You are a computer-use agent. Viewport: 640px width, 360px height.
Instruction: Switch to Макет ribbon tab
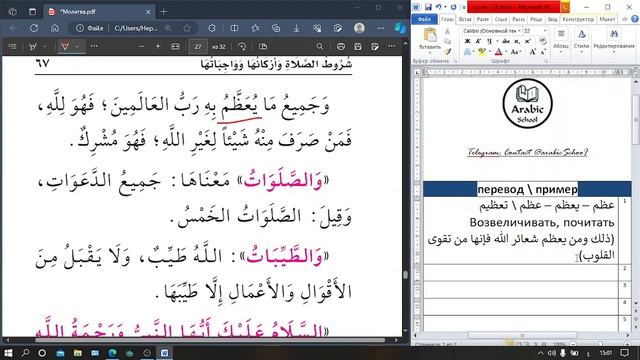(607, 19)
